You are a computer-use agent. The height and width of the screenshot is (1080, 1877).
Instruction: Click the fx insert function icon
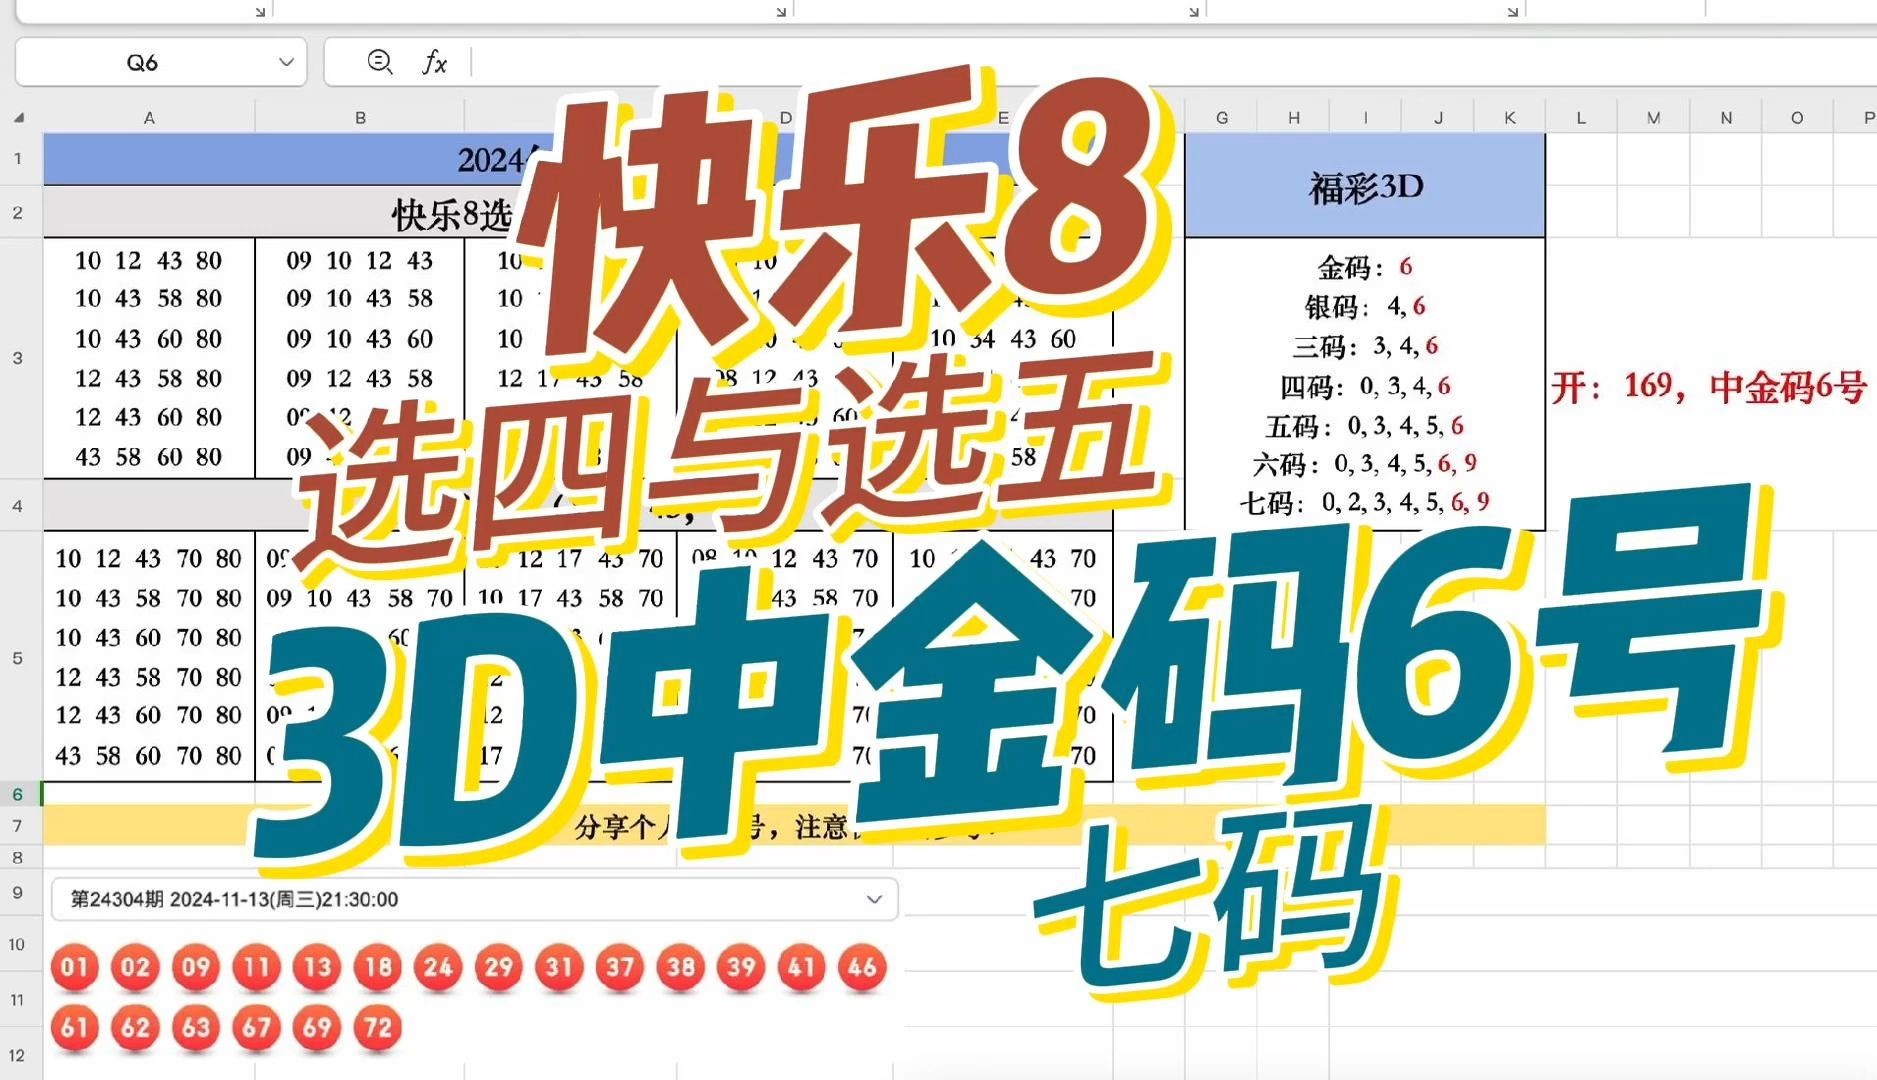tap(434, 62)
